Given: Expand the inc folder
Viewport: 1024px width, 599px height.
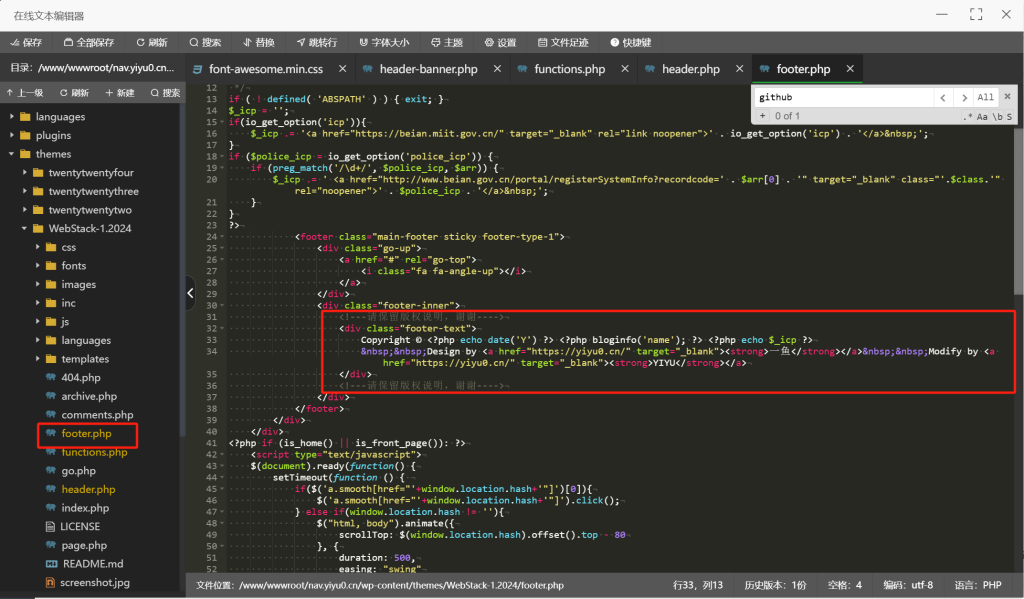Looking at the screenshot, I should (38, 303).
